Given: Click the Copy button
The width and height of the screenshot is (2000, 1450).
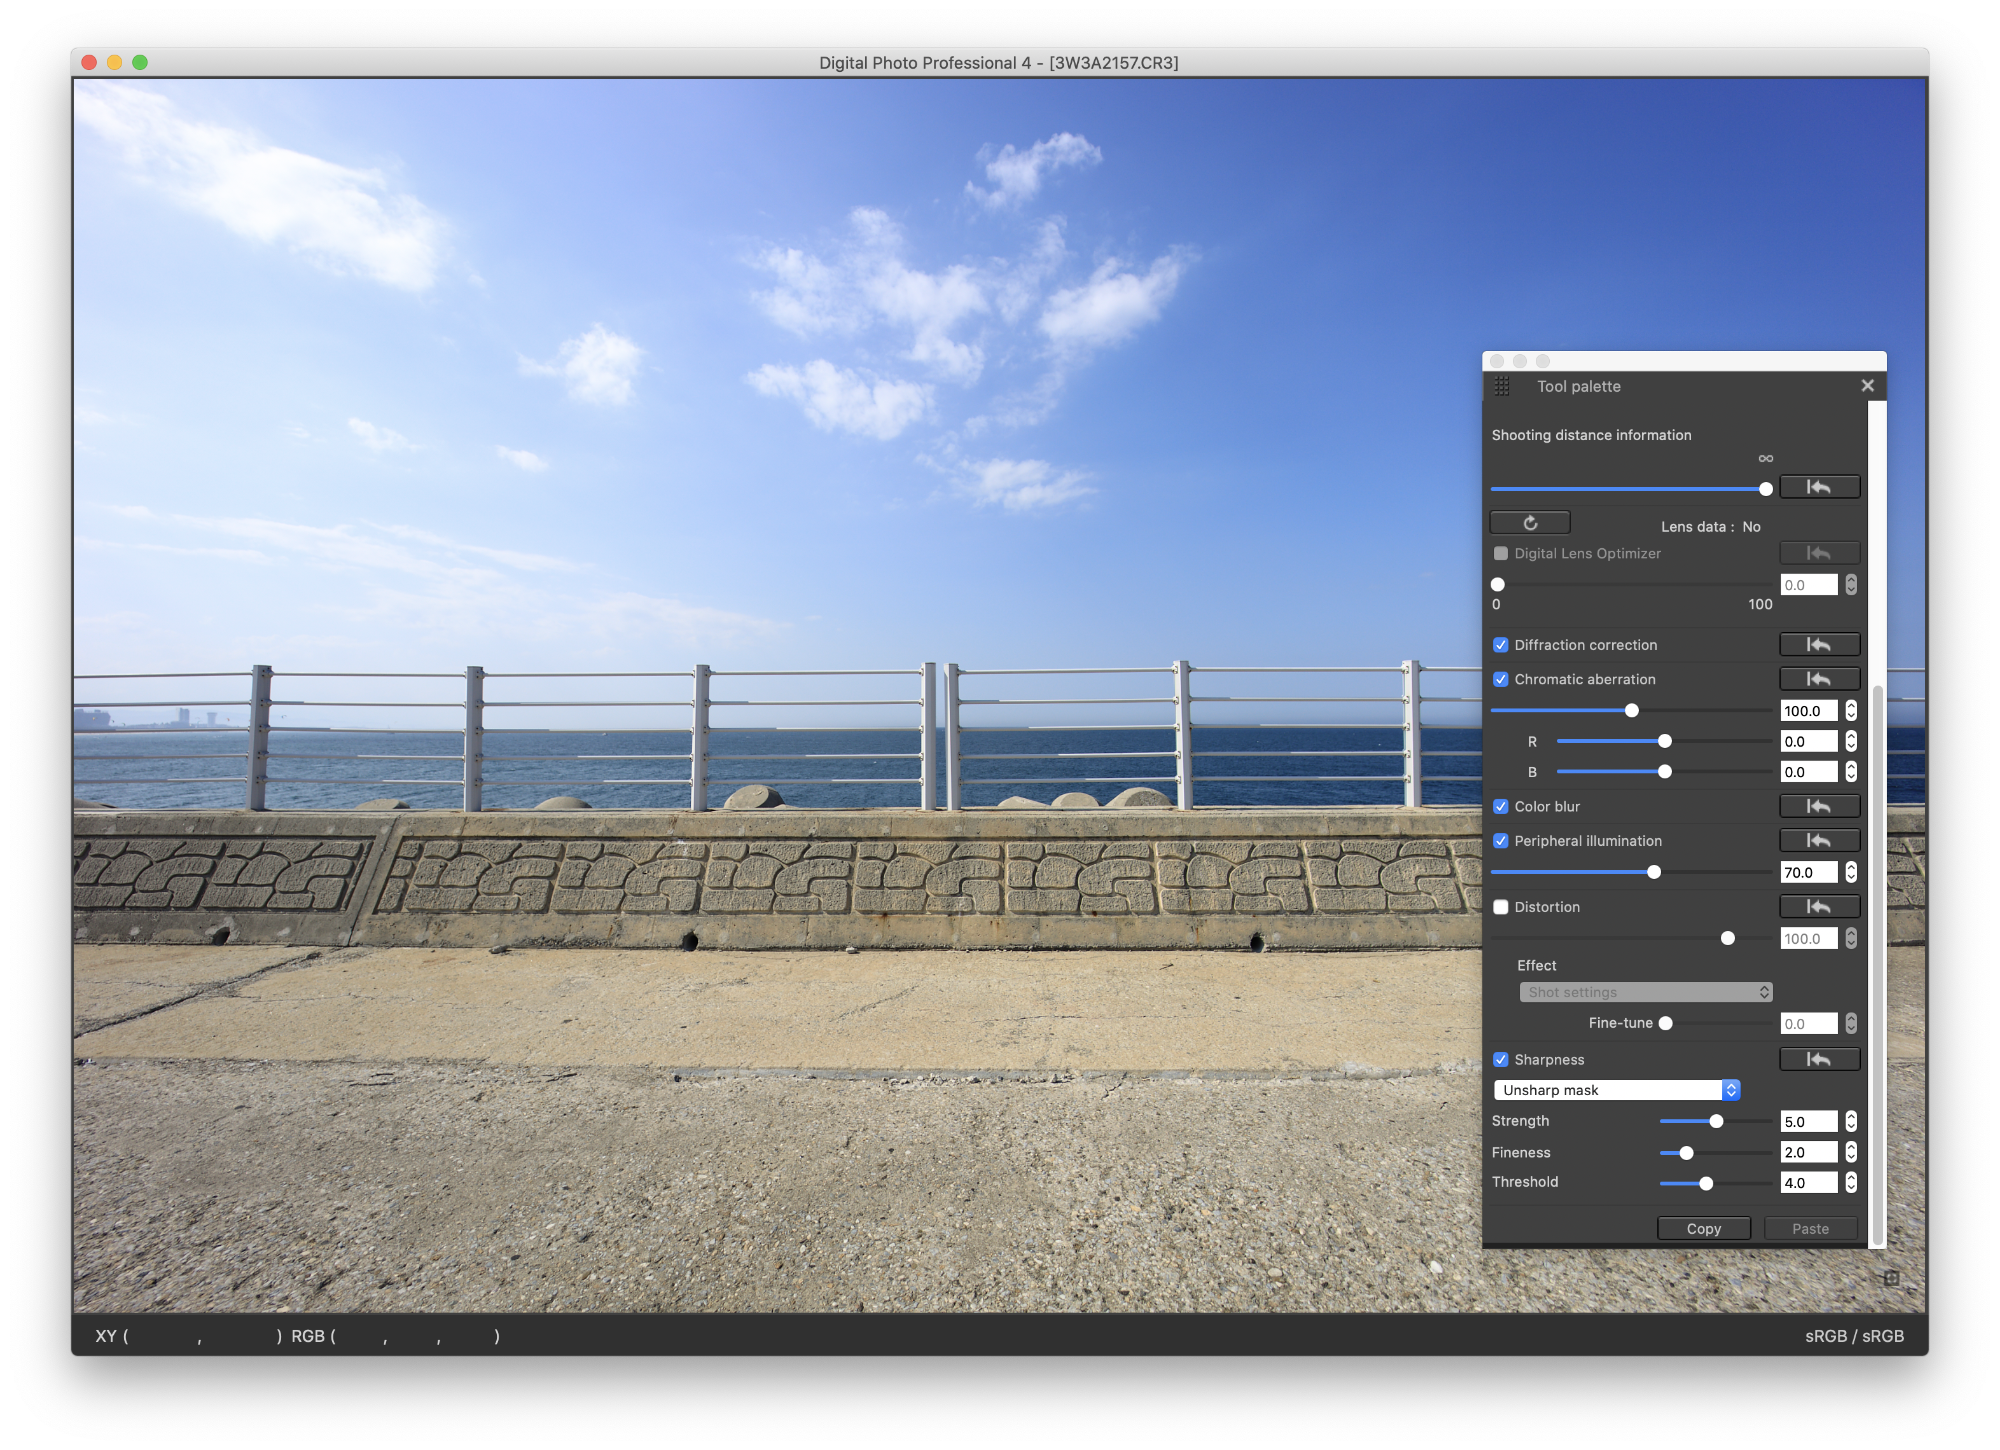Looking at the screenshot, I should coord(1704,1229).
